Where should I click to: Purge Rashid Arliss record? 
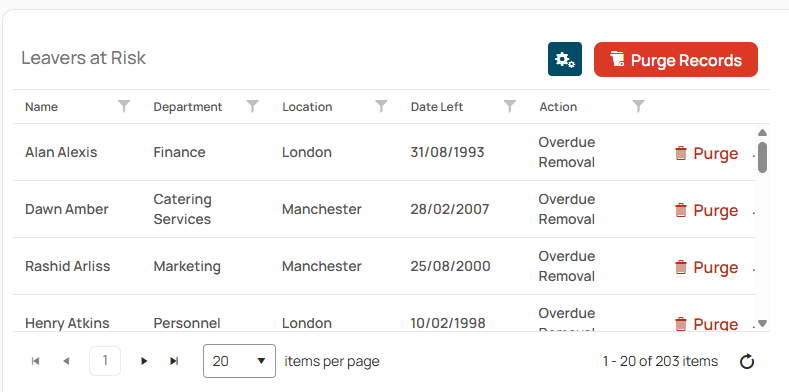tap(706, 267)
